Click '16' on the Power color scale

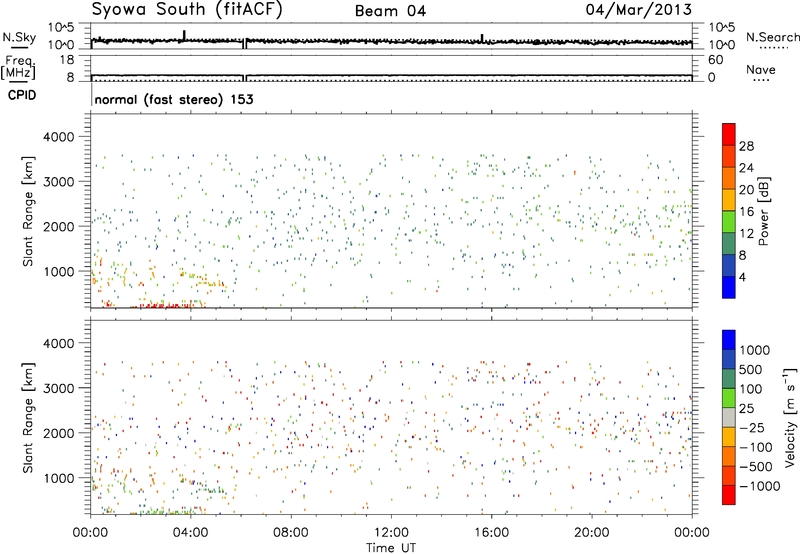[x=746, y=212]
